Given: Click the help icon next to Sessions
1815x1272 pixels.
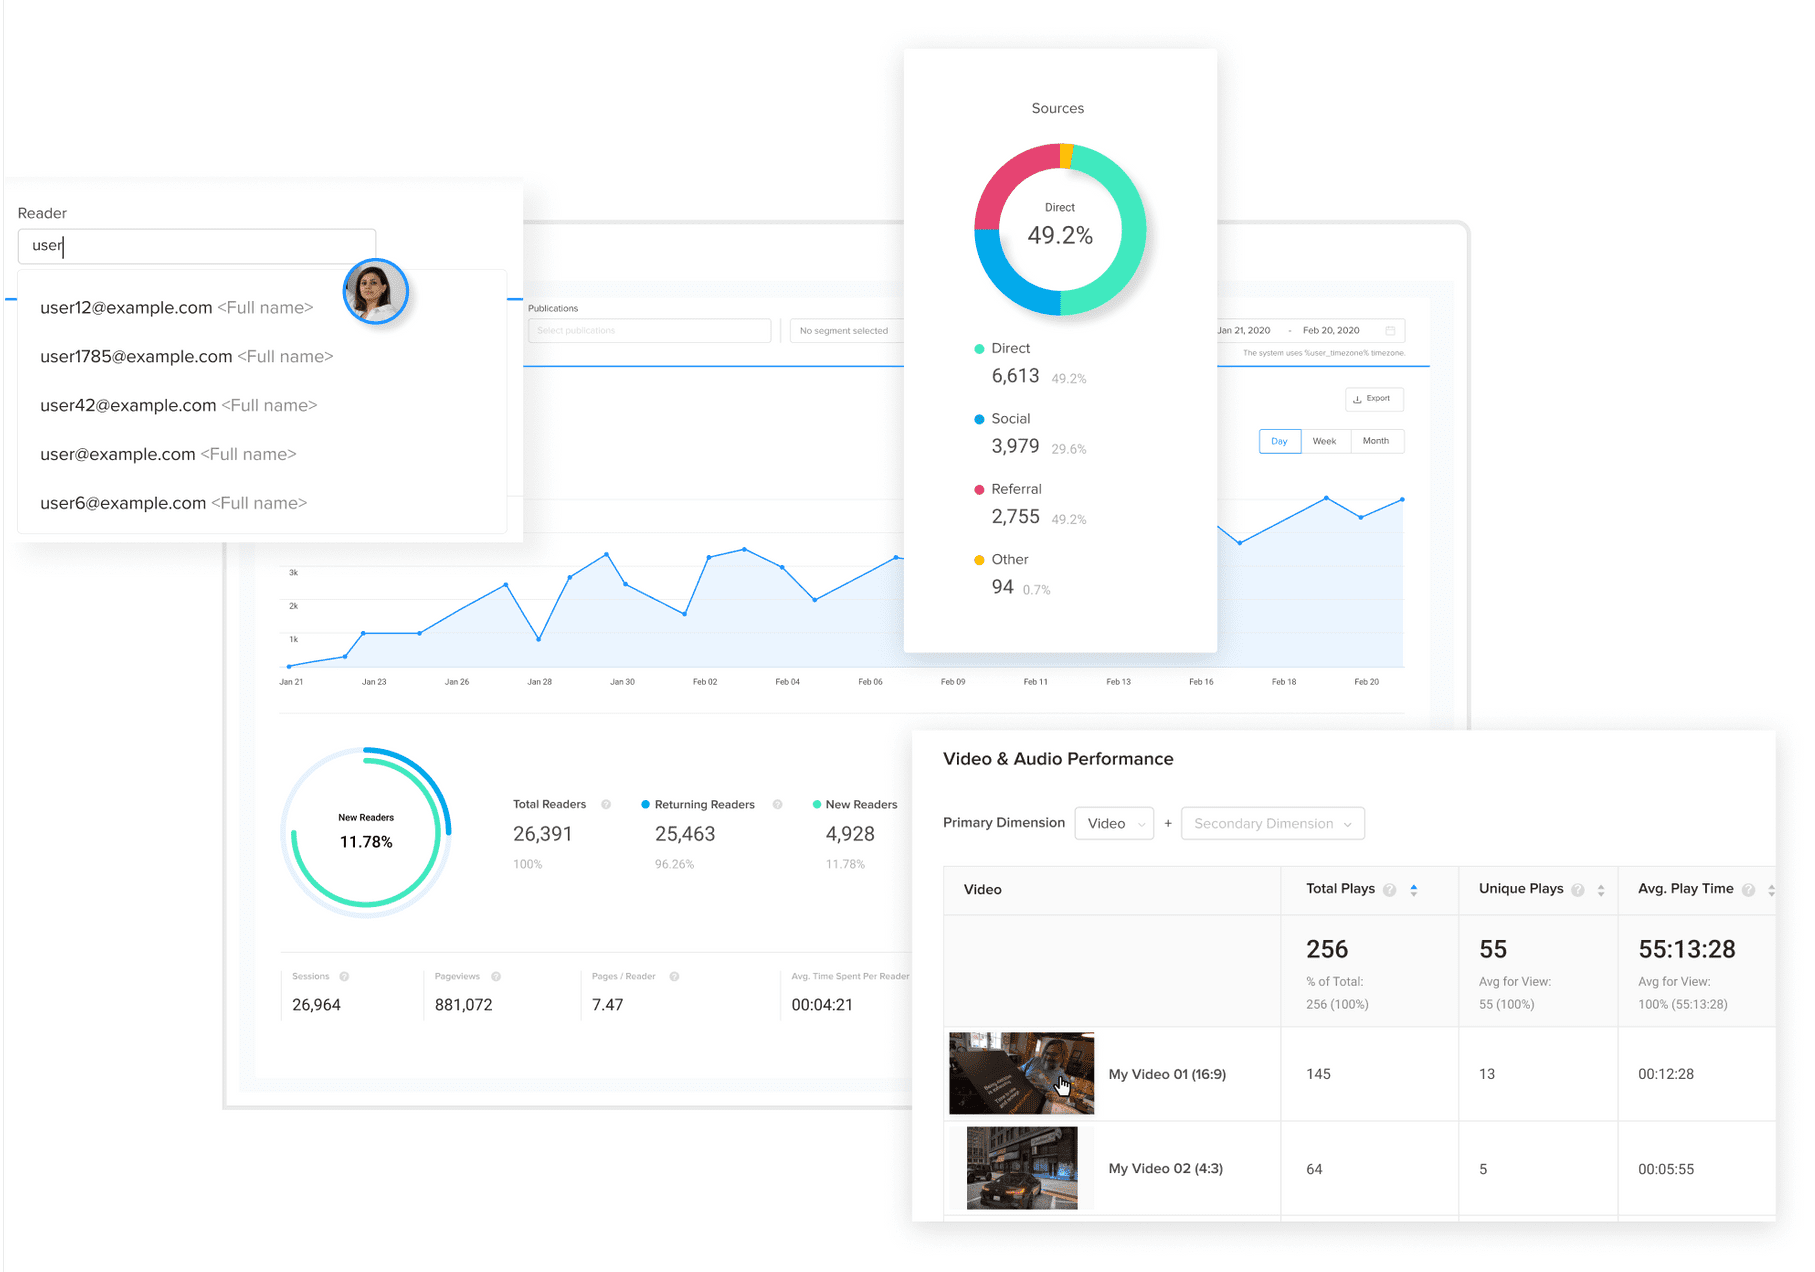Looking at the screenshot, I should [344, 976].
